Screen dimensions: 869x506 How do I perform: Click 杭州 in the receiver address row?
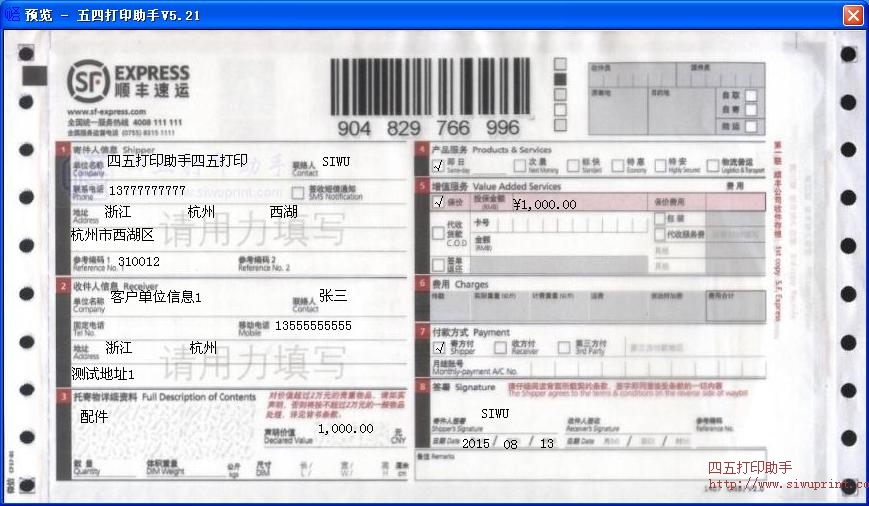click(203, 347)
